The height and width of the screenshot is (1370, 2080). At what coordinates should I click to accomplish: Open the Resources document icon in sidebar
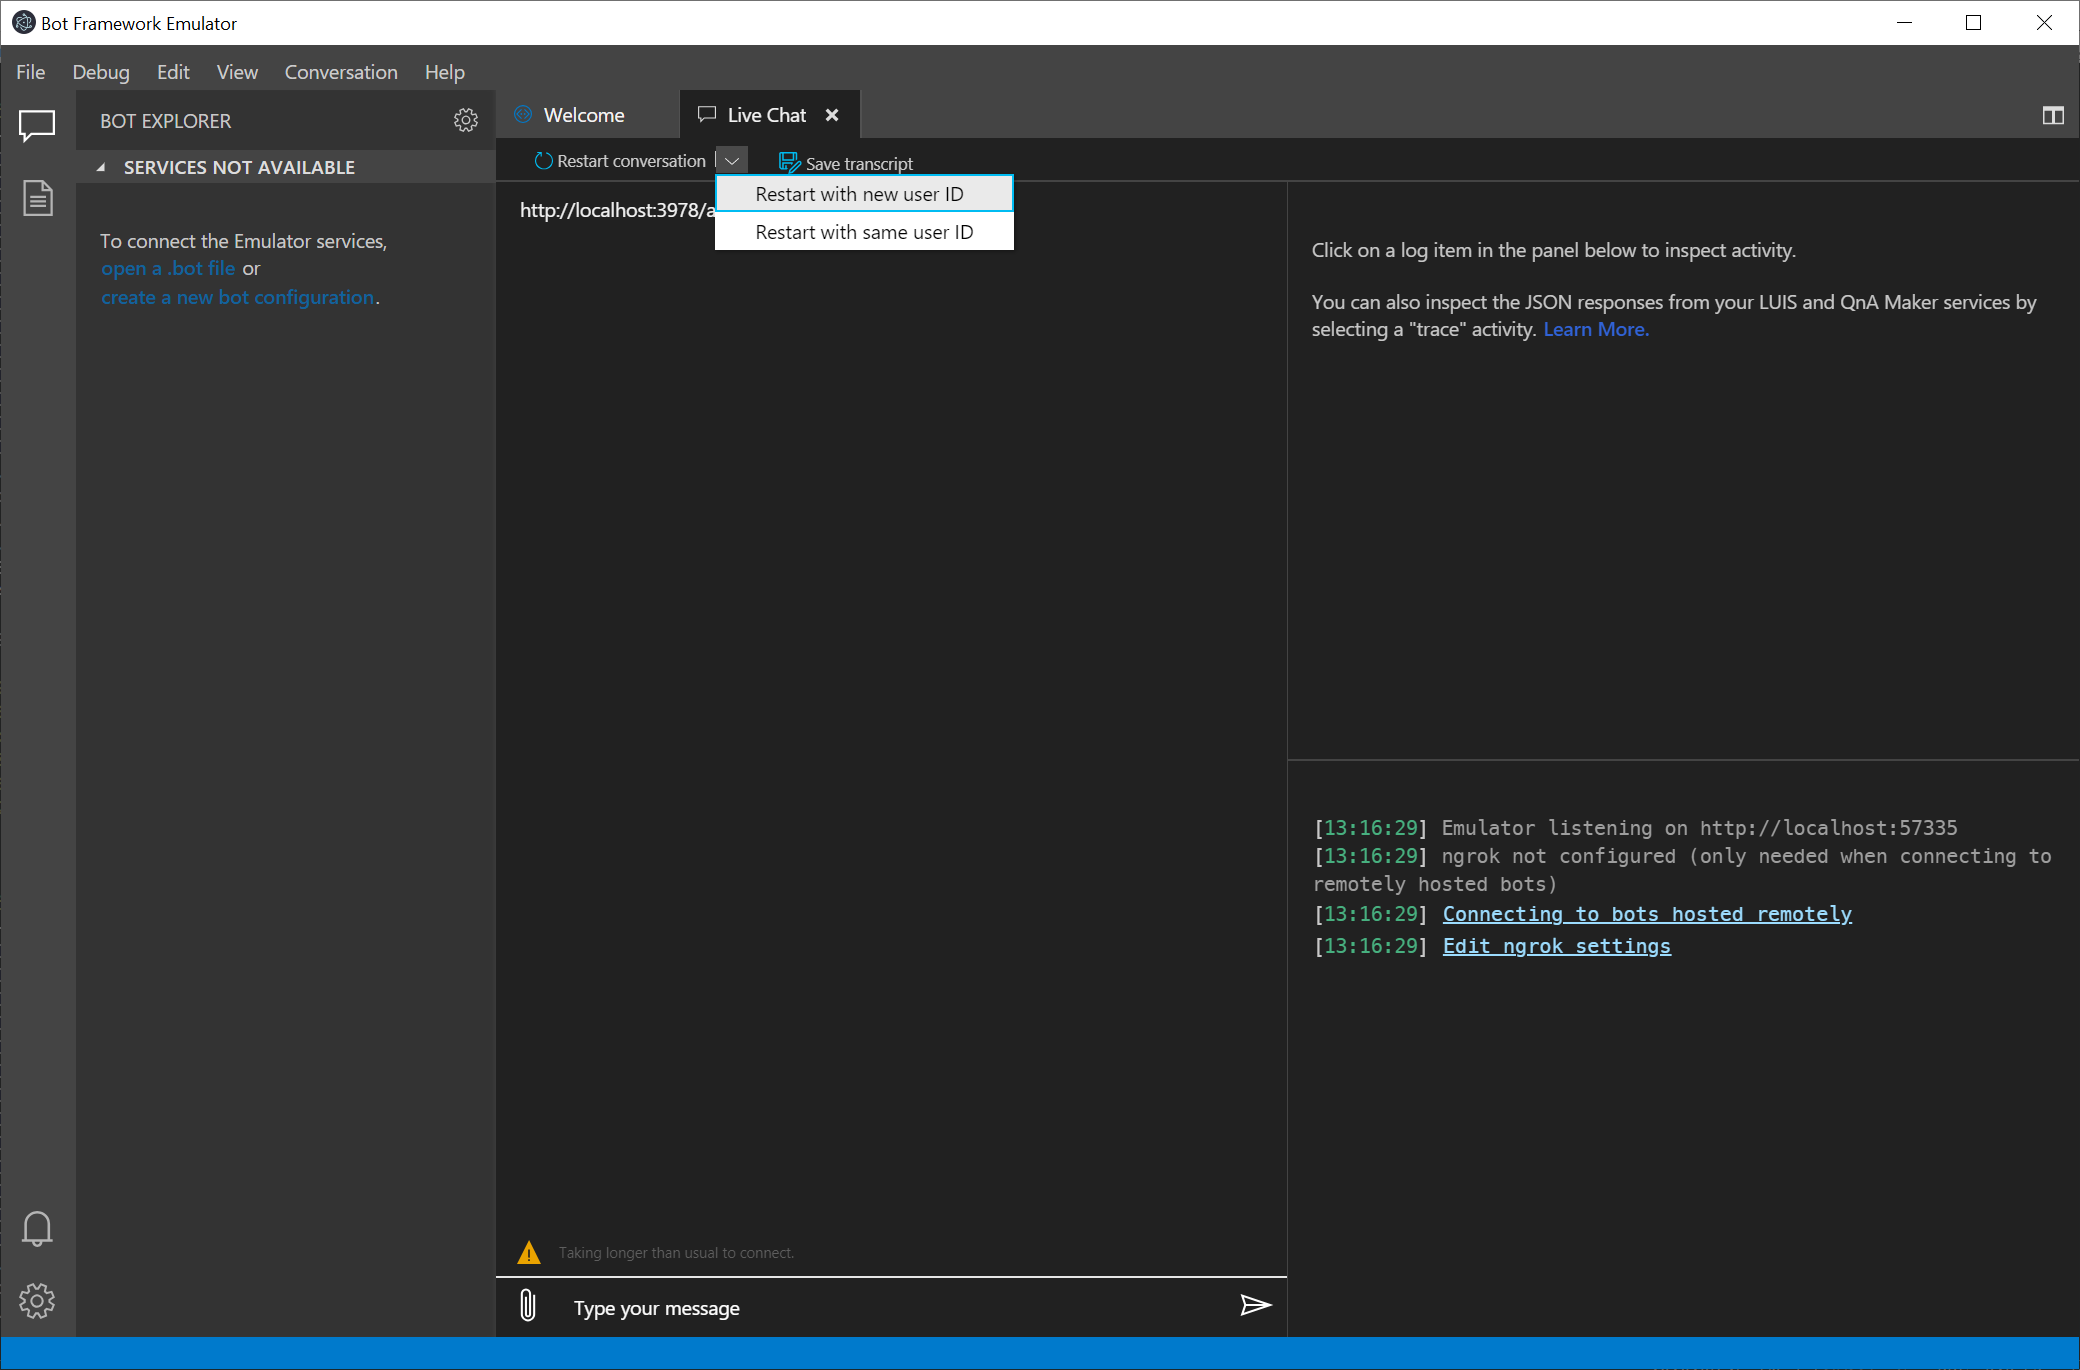[37, 198]
